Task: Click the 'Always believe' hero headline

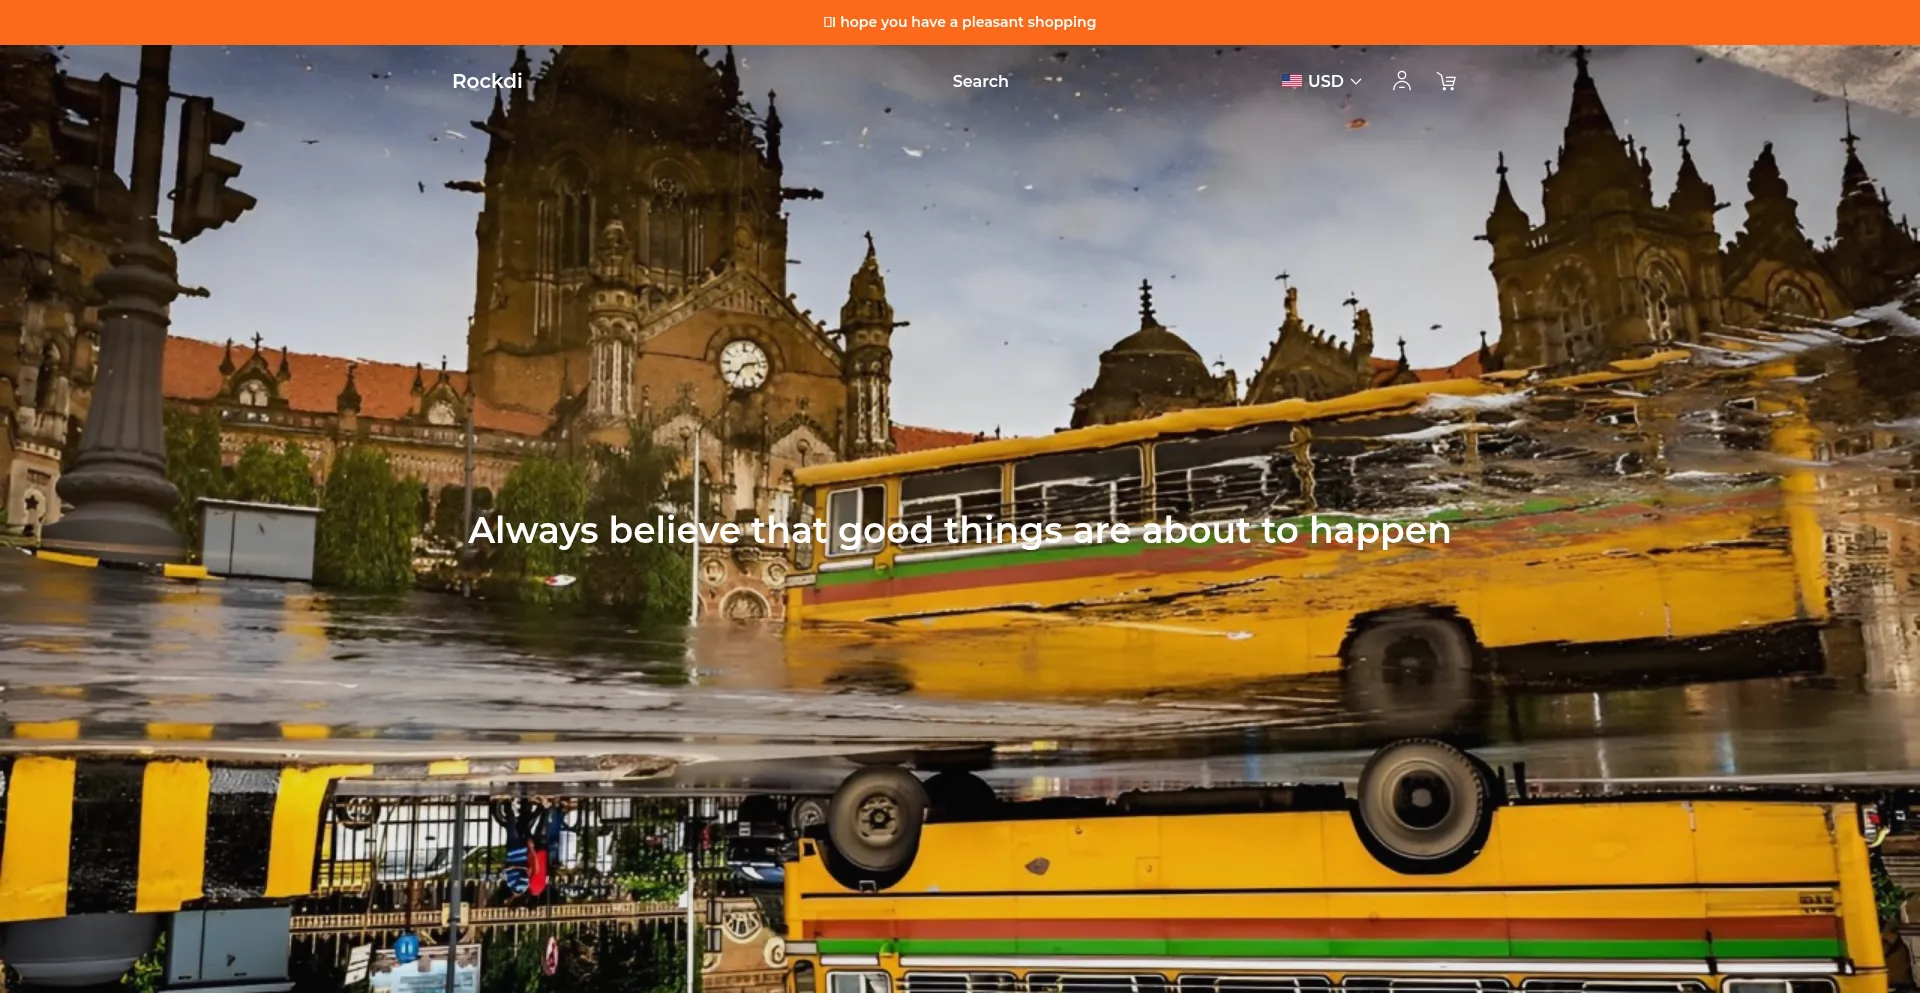Action: click(x=959, y=530)
